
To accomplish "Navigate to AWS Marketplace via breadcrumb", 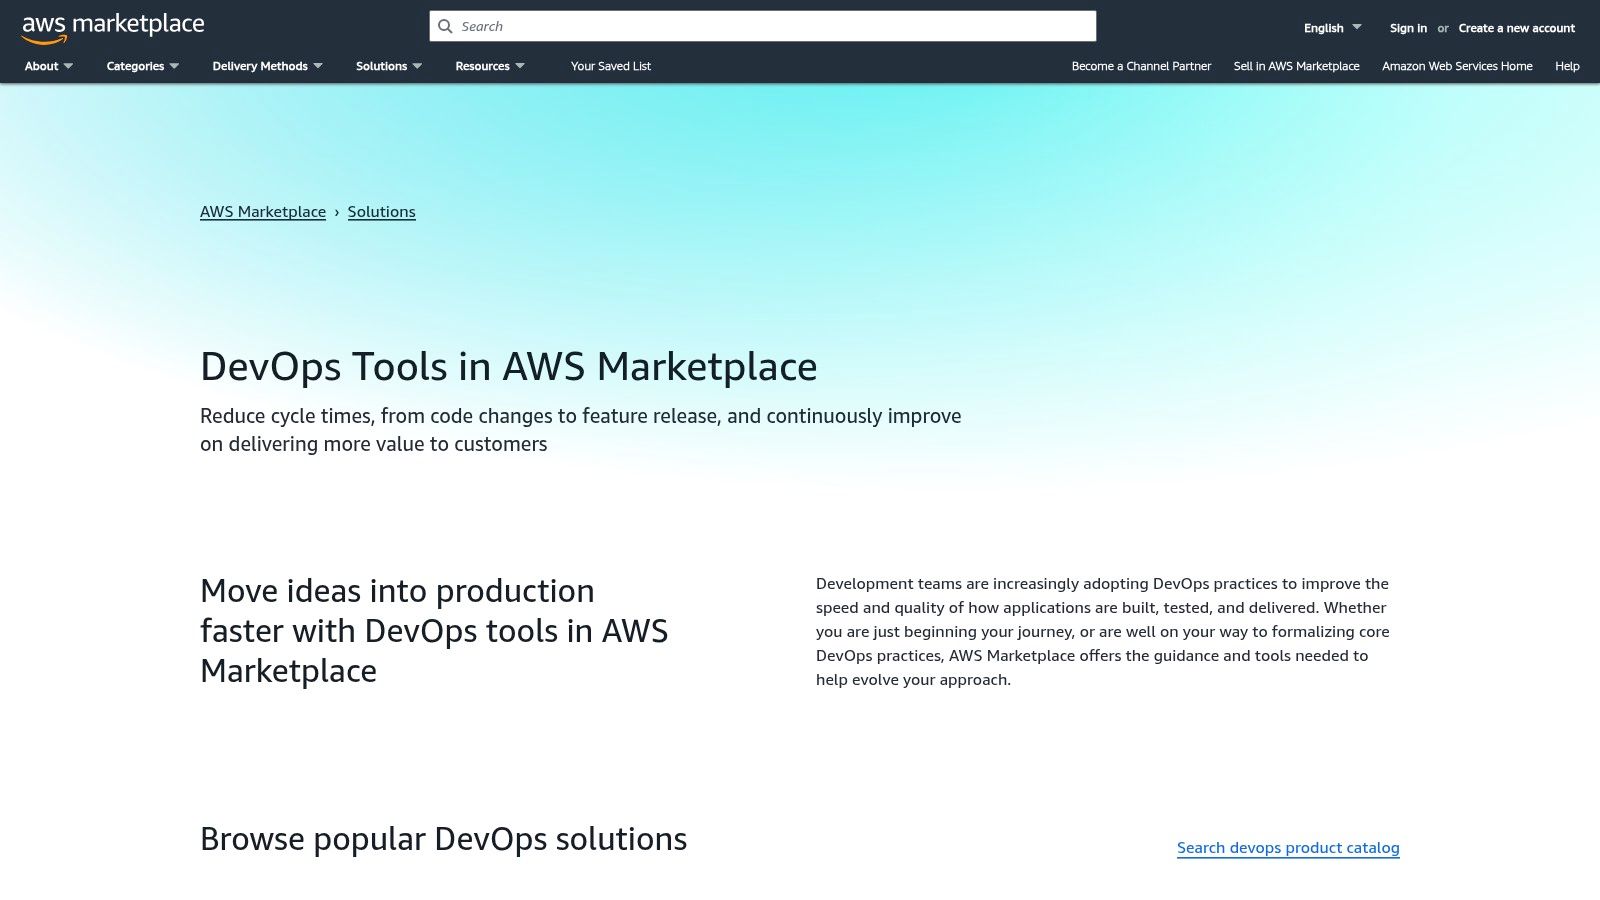I will [x=263, y=211].
